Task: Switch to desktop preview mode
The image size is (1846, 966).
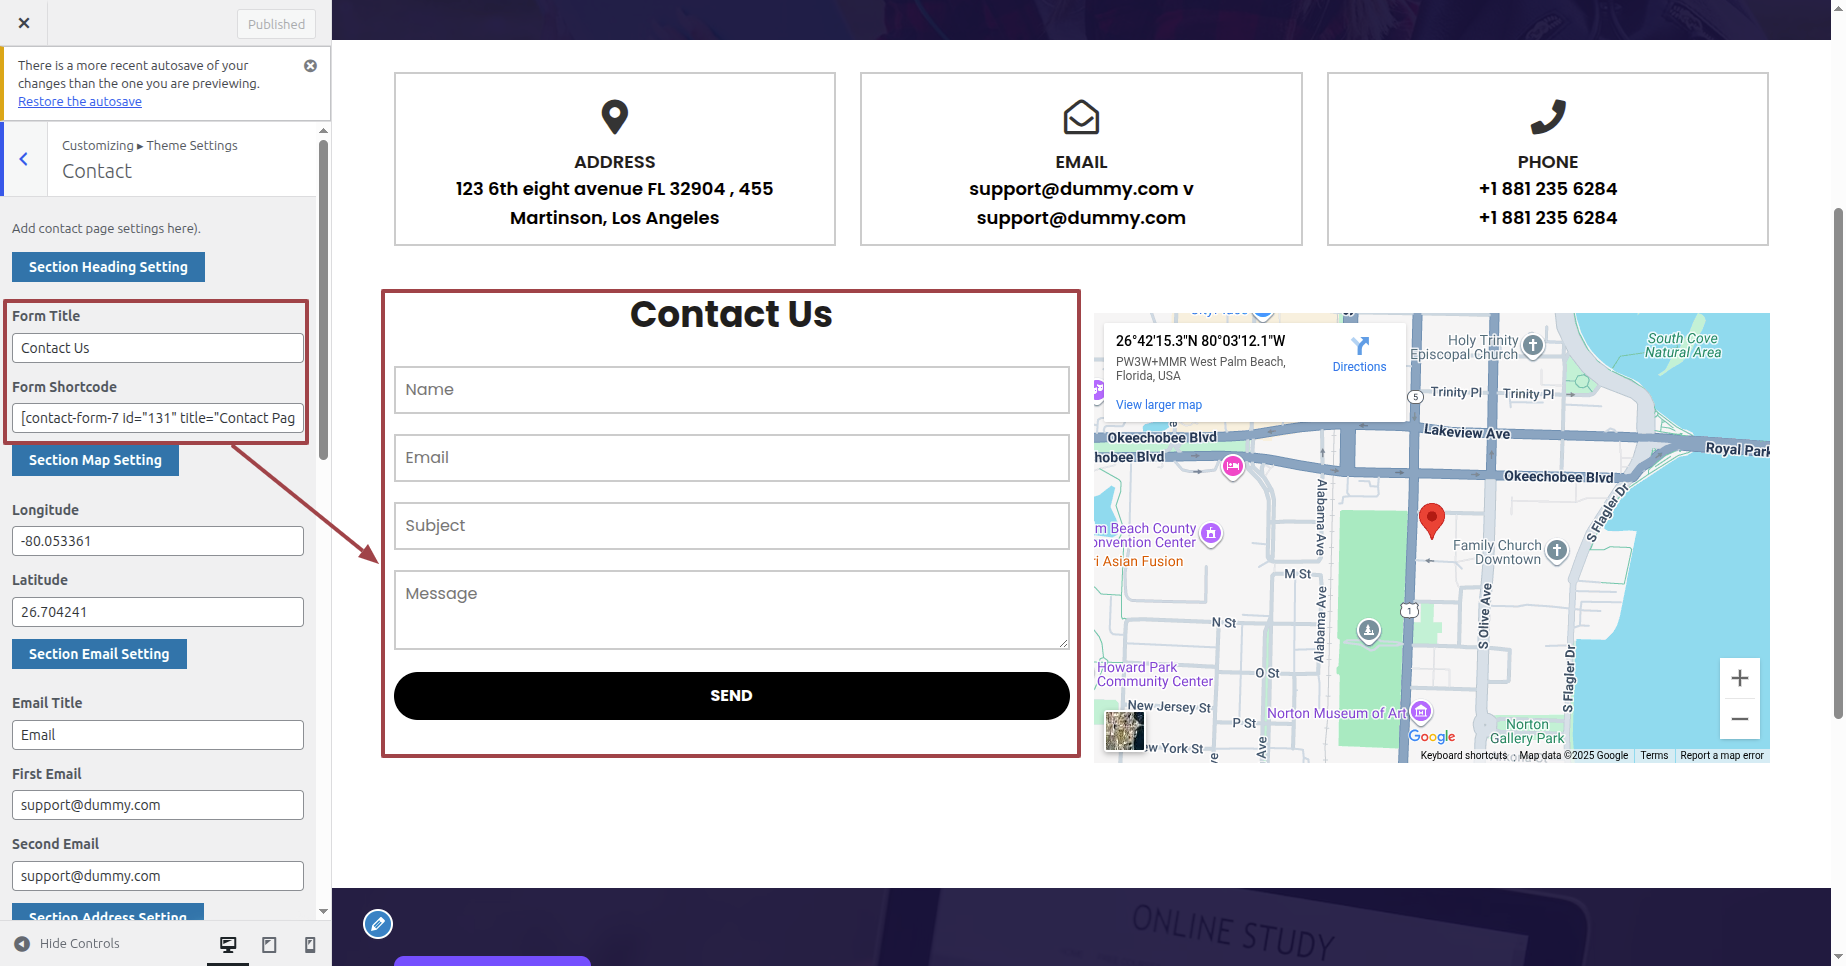Action: tap(228, 944)
